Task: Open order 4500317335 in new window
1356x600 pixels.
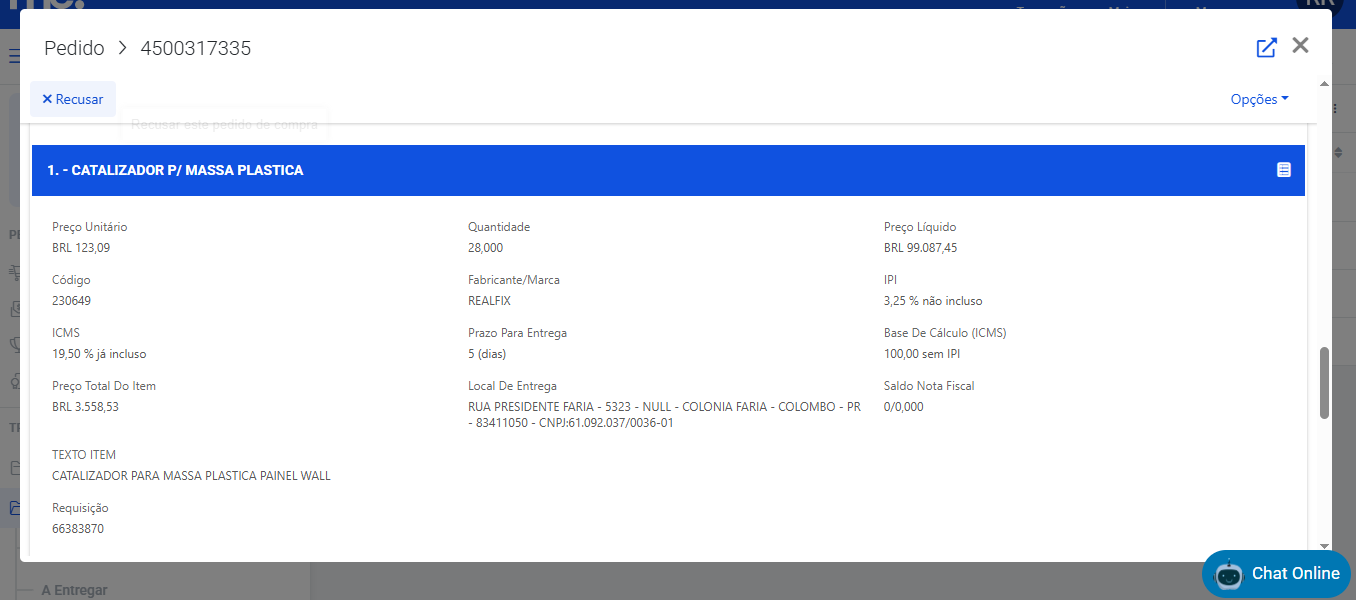Action: tap(1266, 47)
